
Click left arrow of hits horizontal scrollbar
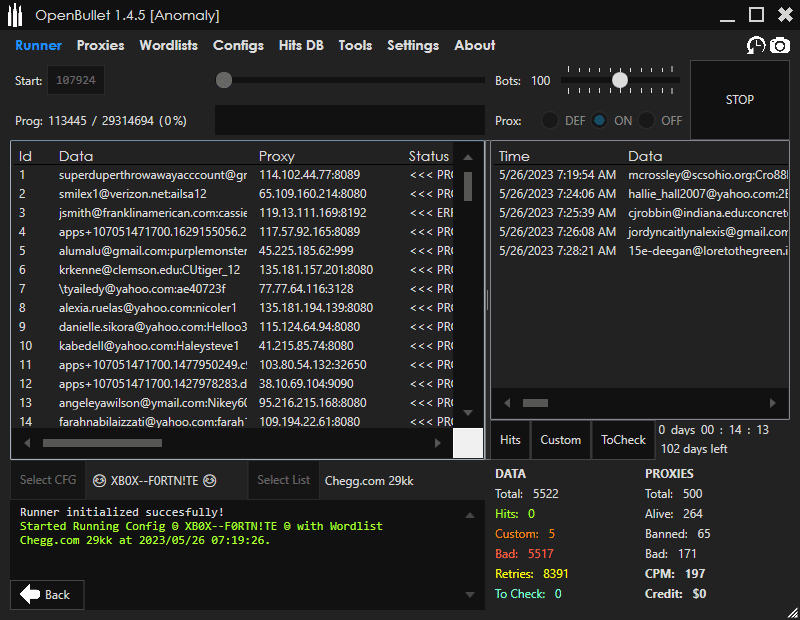[507, 403]
